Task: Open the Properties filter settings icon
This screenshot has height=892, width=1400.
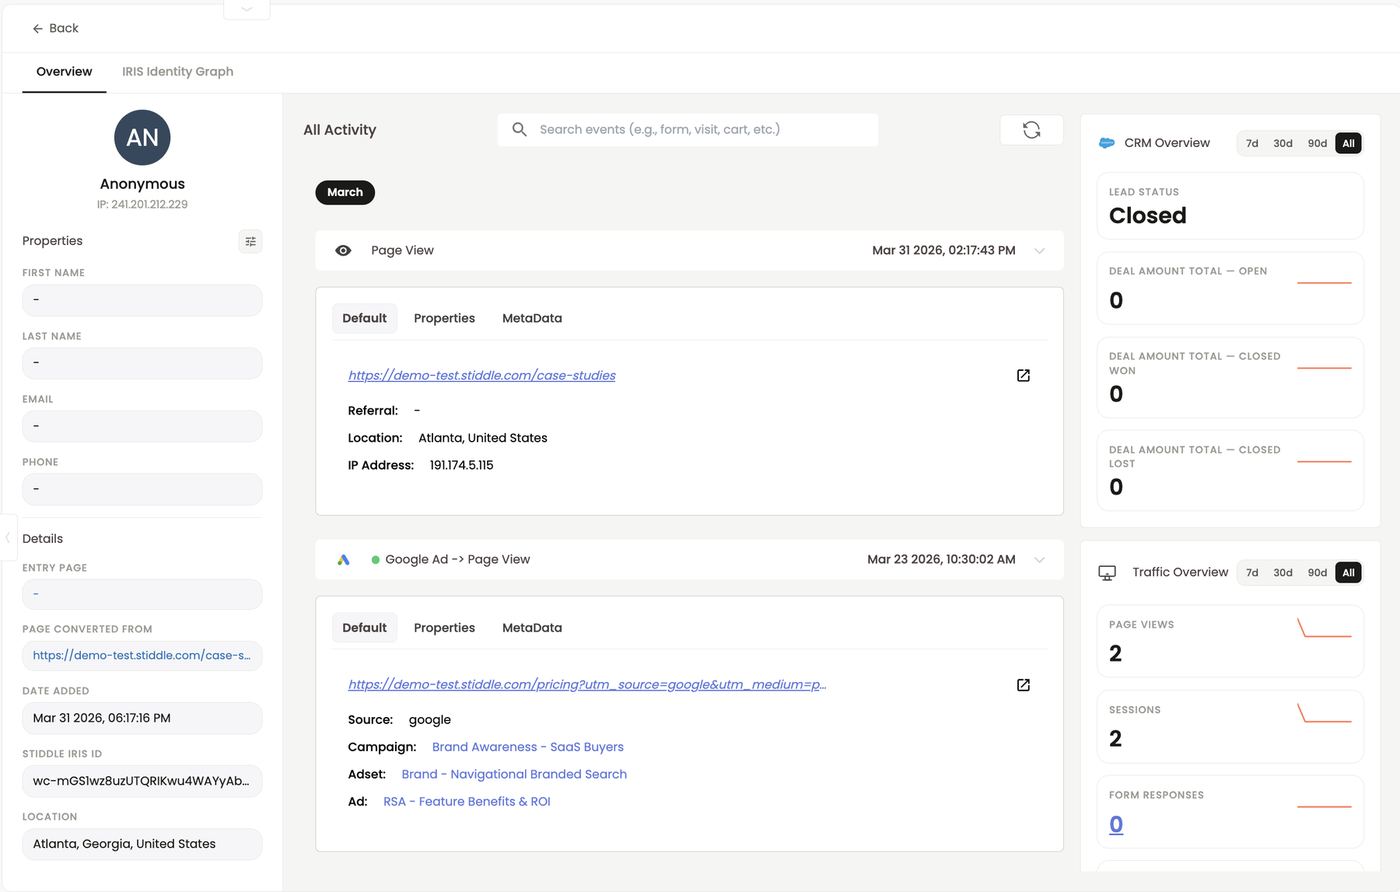Action: coord(251,241)
